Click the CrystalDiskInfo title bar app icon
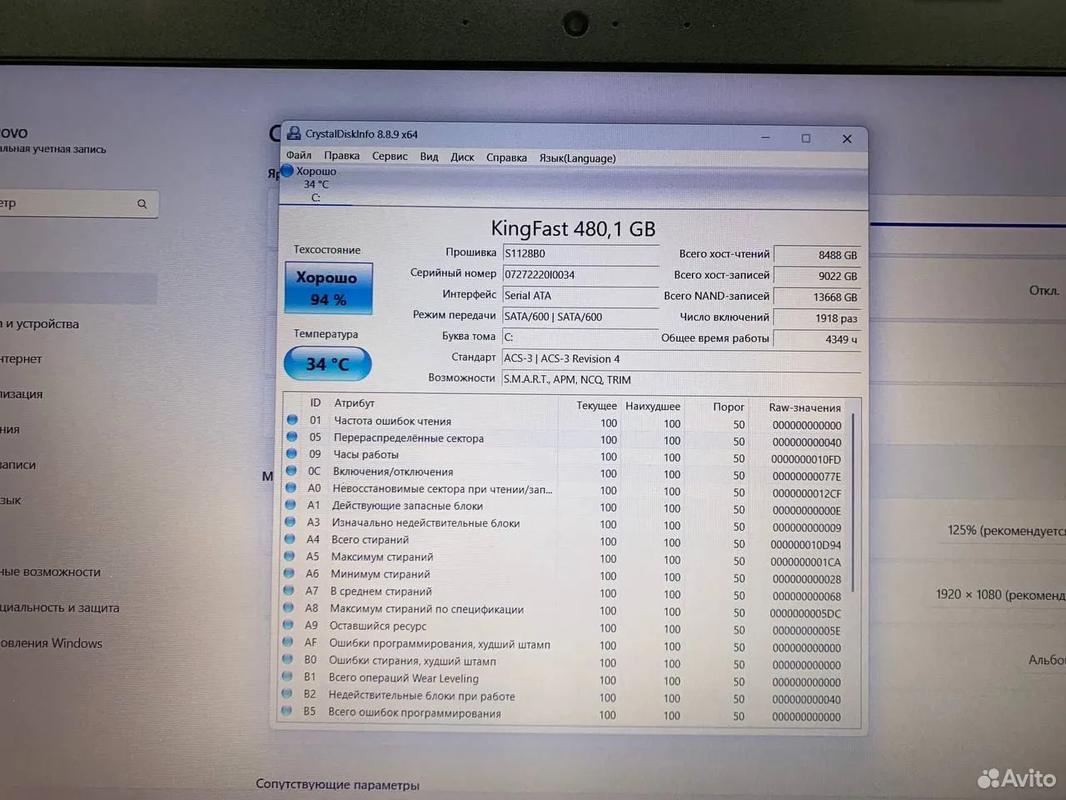The image size is (1066, 800). [294, 133]
